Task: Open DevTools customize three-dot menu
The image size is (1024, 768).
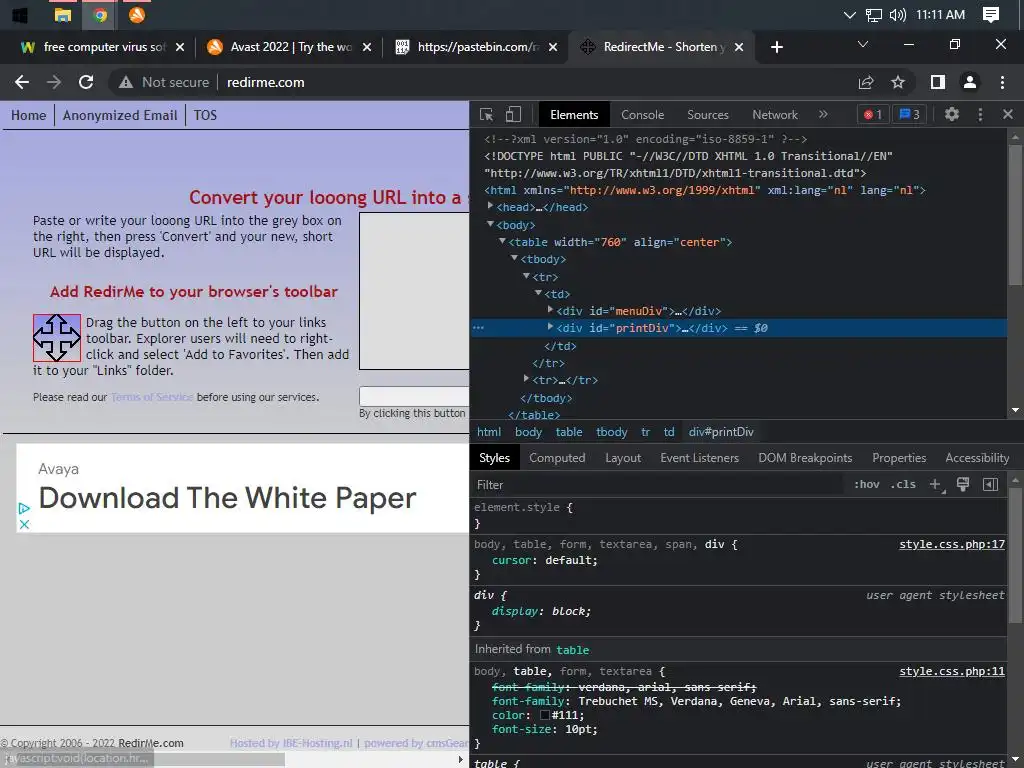Action: click(980, 114)
